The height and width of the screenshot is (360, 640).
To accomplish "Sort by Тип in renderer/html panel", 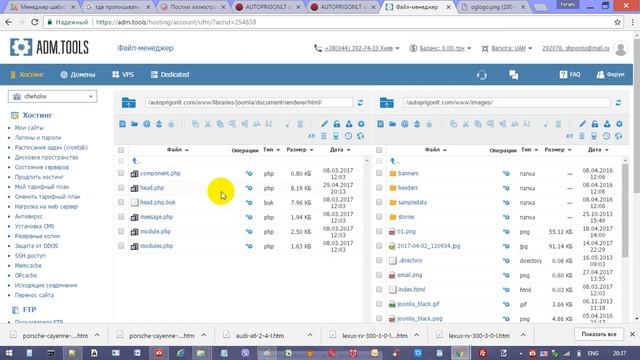I will [271, 150].
